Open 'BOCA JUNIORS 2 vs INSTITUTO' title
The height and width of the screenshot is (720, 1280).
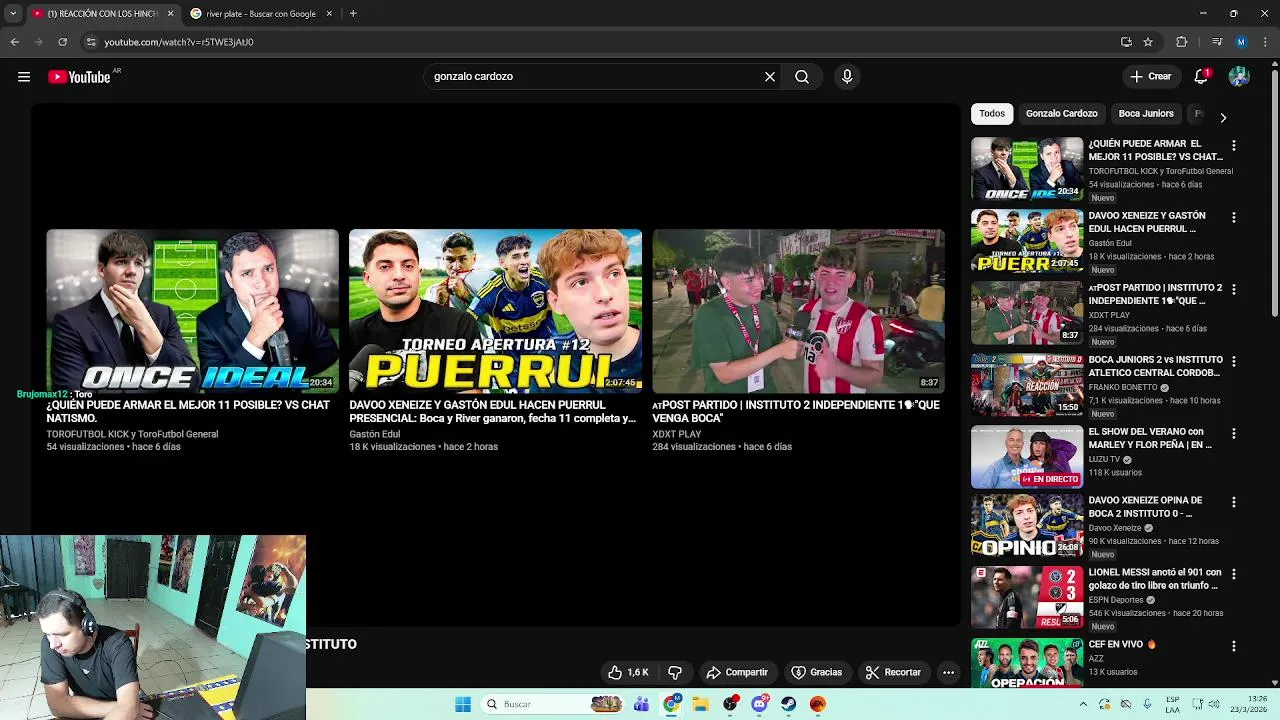(1155, 366)
